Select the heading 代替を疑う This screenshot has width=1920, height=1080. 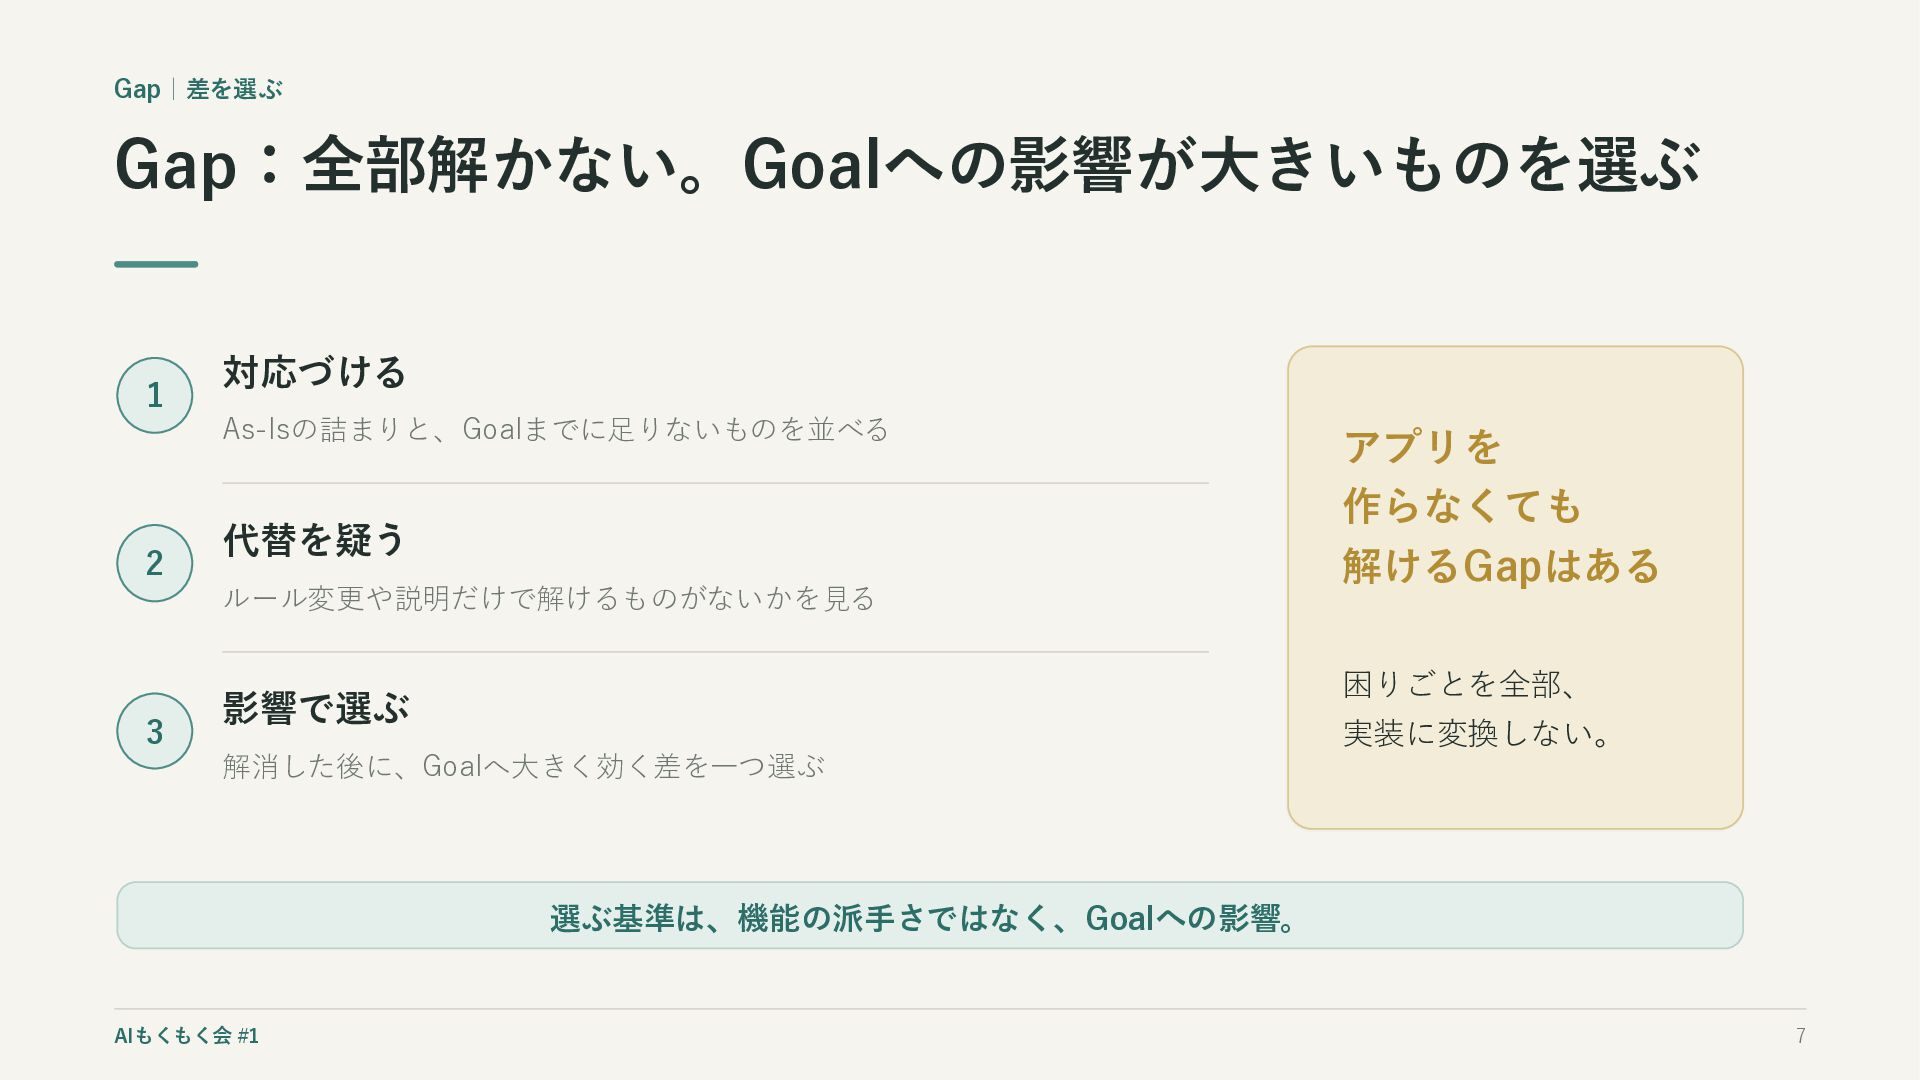pos(314,540)
